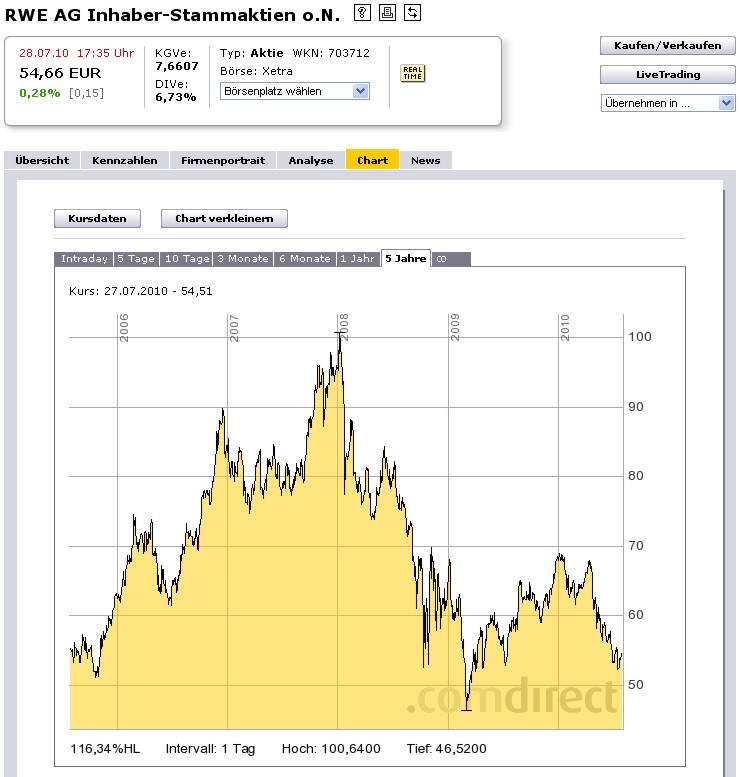The height and width of the screenshot is (777, 740).
Task: Click the Chart verkleinern button
Action: (224, 218)
